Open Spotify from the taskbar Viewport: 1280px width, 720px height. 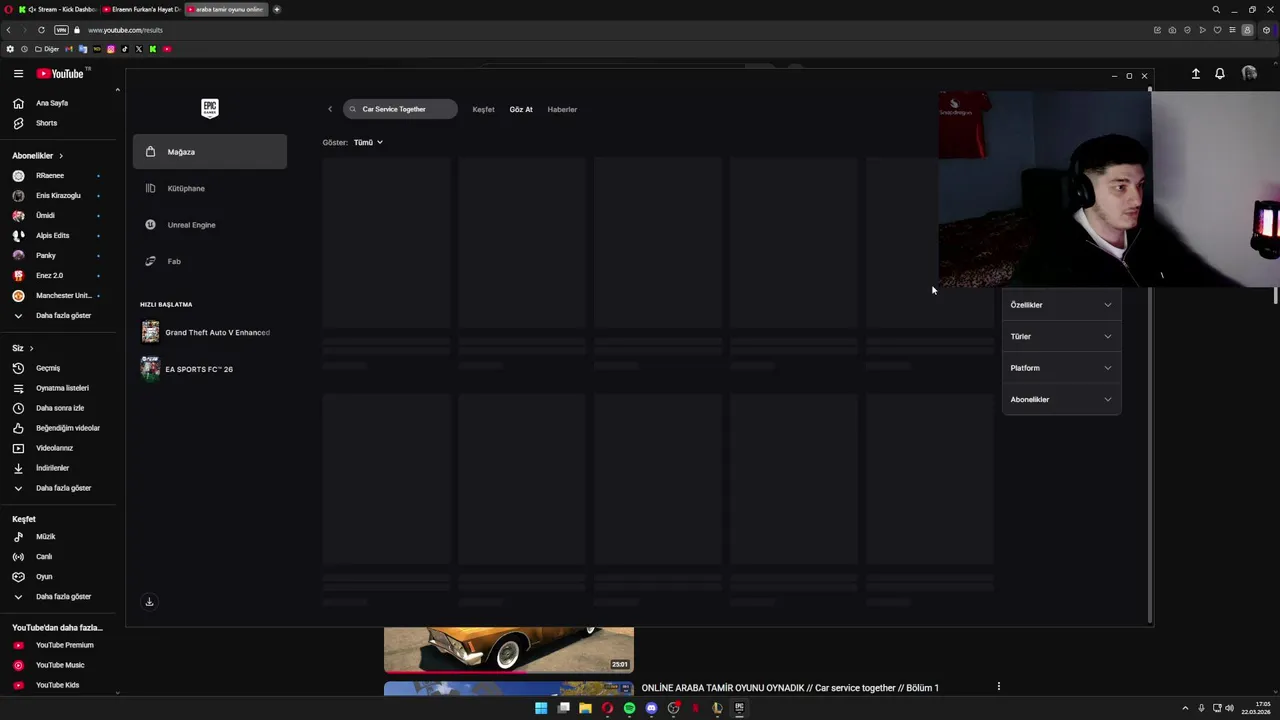click(629, 708)
